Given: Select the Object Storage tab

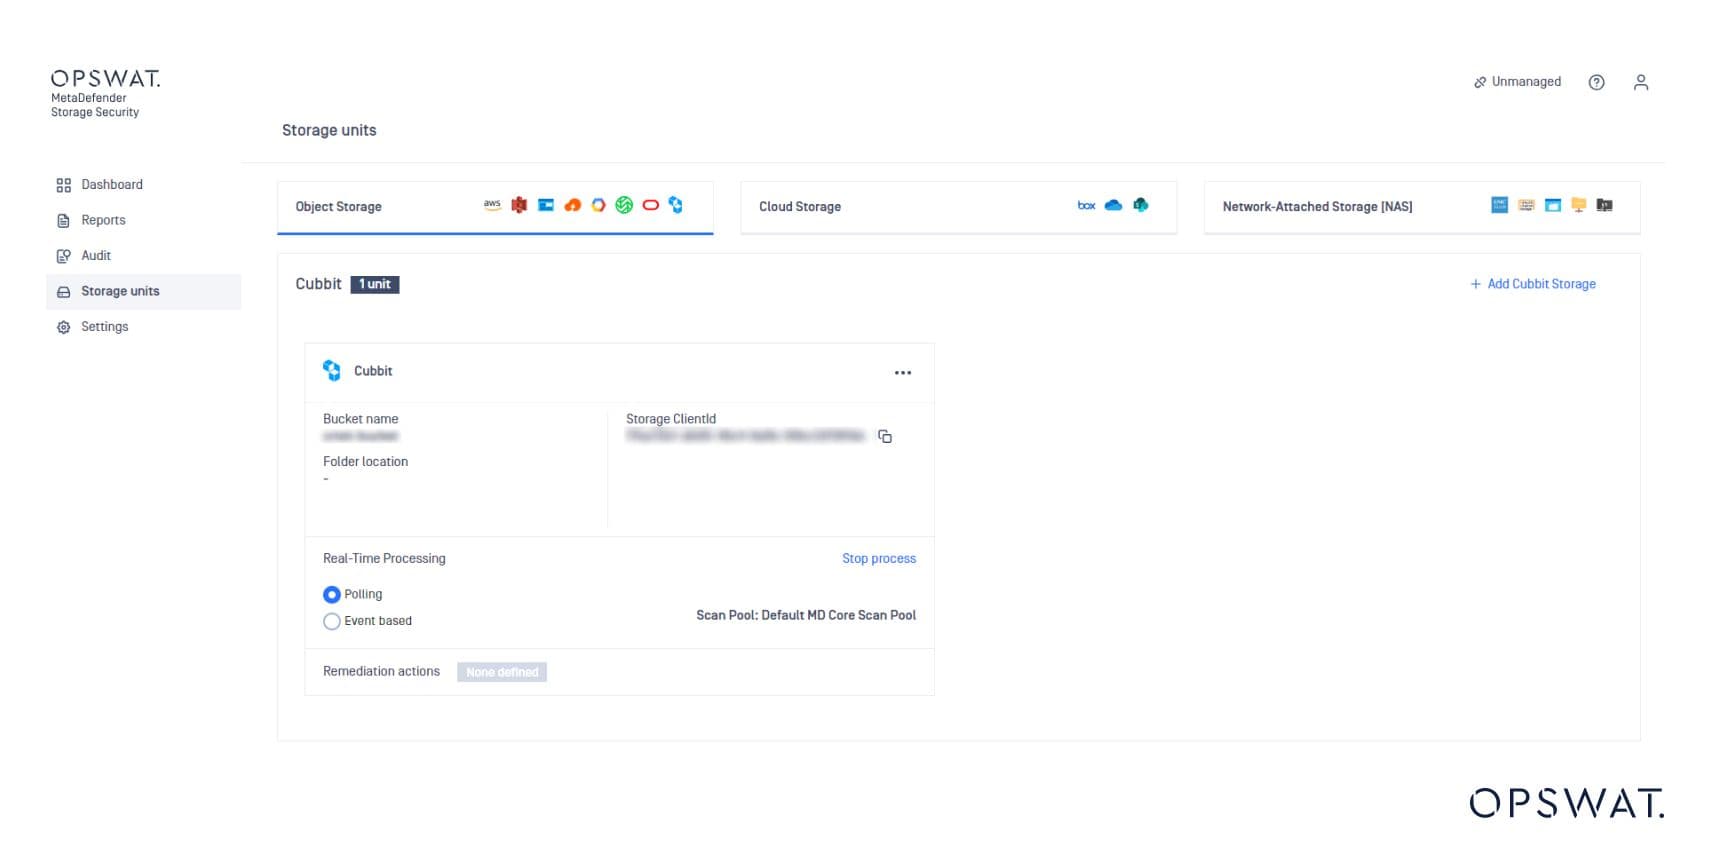Looking at the screenshot, I should (495, 207).
